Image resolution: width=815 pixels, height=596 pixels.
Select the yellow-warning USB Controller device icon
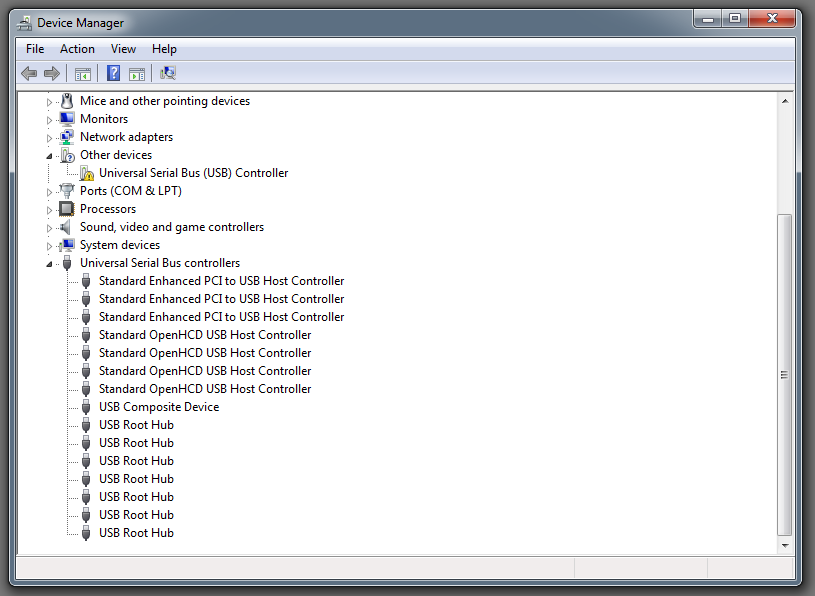point(87,173)
